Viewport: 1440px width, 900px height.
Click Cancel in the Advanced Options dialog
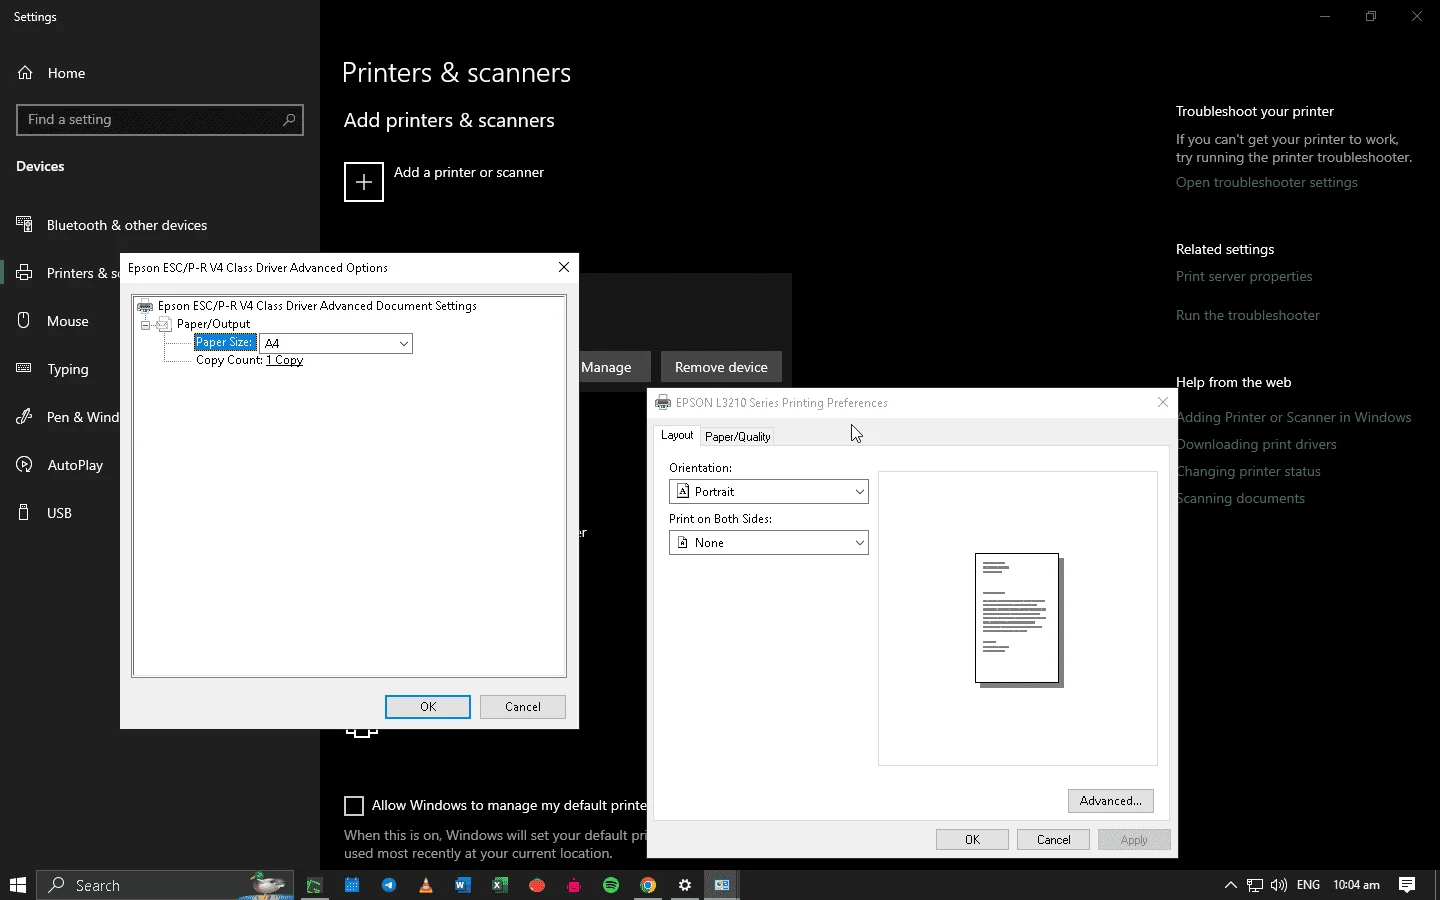point(523,707)
